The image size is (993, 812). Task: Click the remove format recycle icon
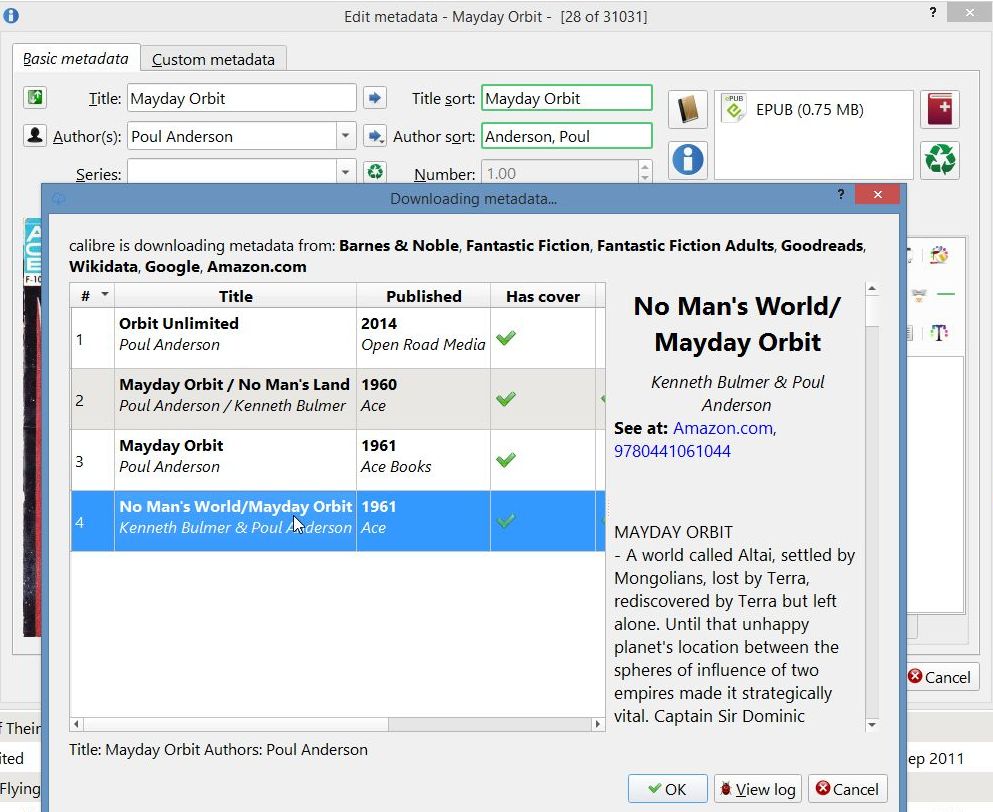(x=940, y=159)
